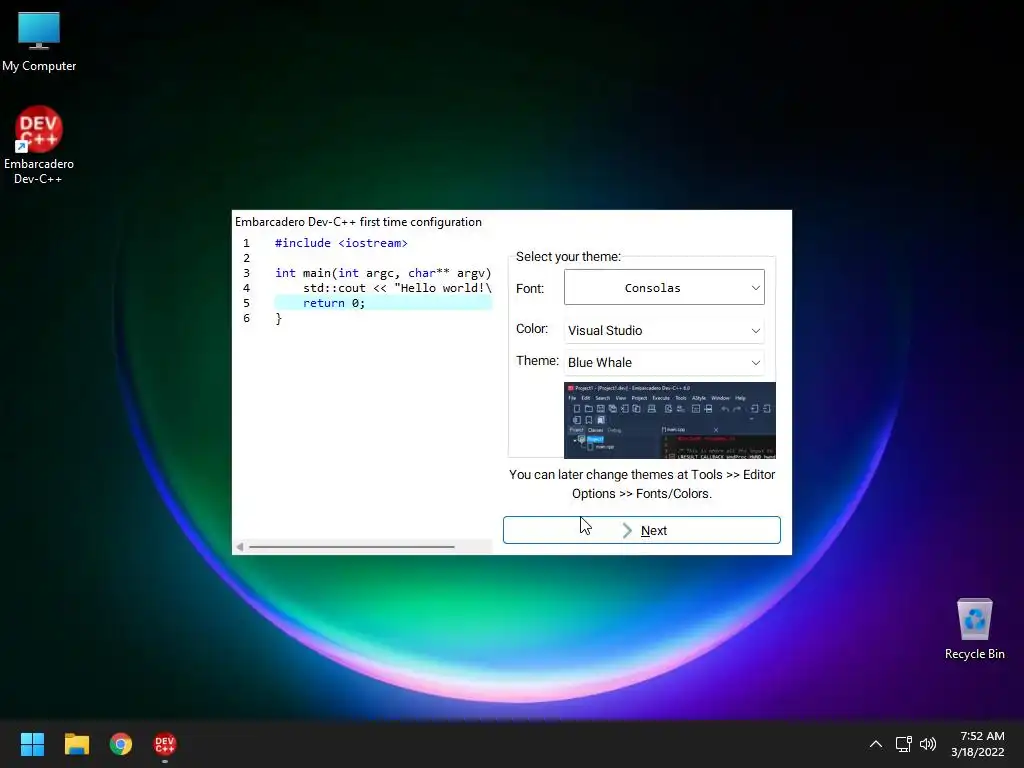Show hidden system tray icons
The image size is (1024, 768).
click(876, 744)
